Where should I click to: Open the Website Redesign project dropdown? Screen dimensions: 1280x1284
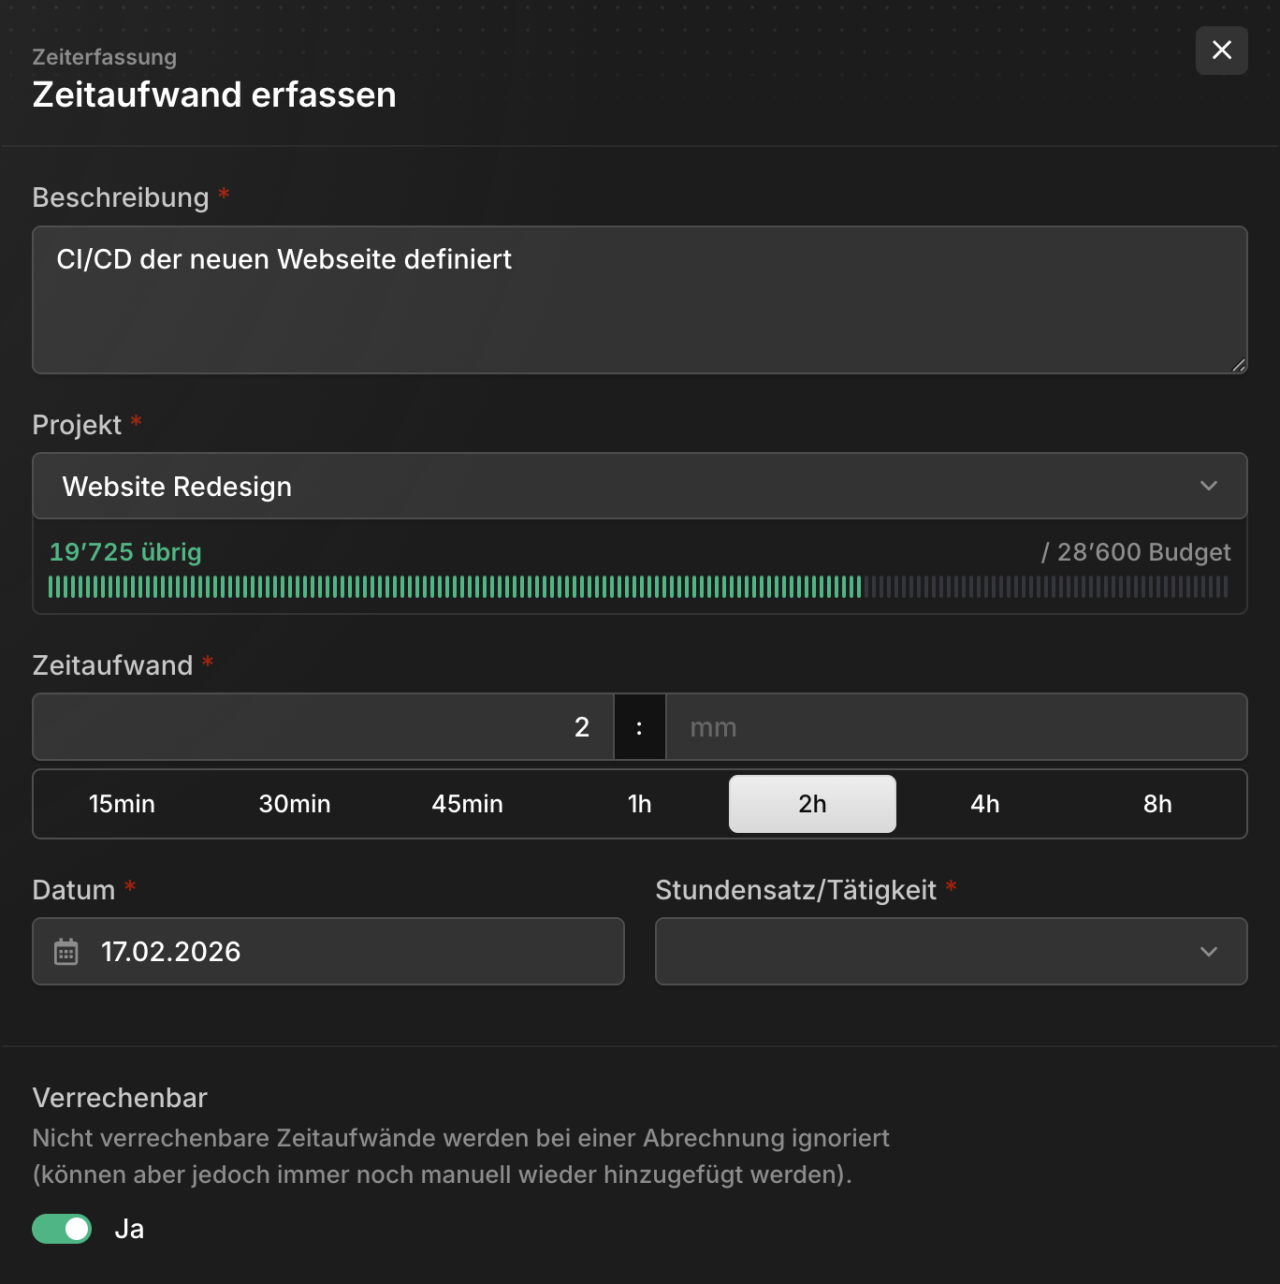coord(640,486)
